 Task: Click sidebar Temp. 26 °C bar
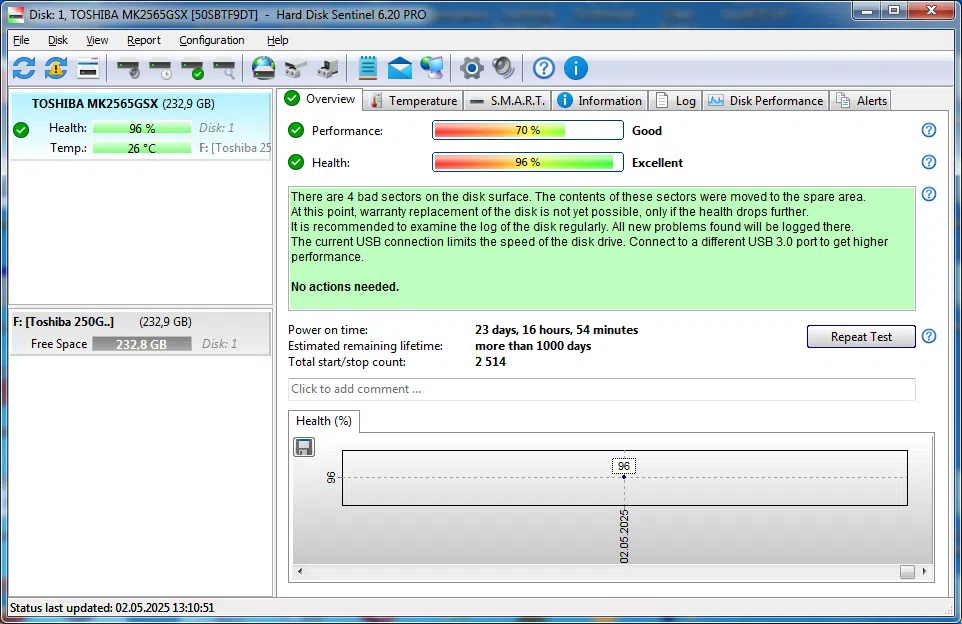coord(142,148)
